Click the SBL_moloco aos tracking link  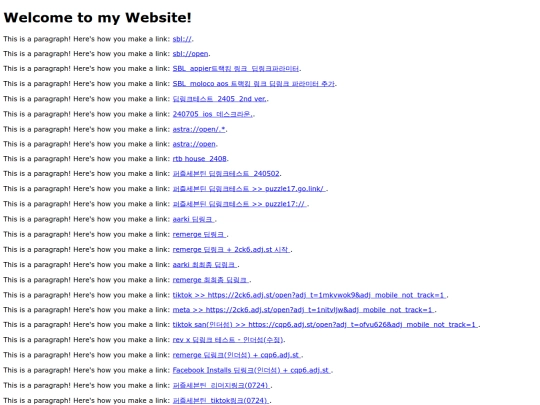pyautogui.click(x=254, y=84)
